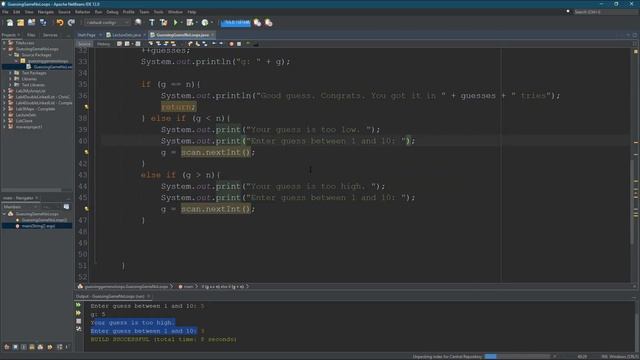640x360 pixels.
Task: Open the File menu
Action: click(5, 12)
